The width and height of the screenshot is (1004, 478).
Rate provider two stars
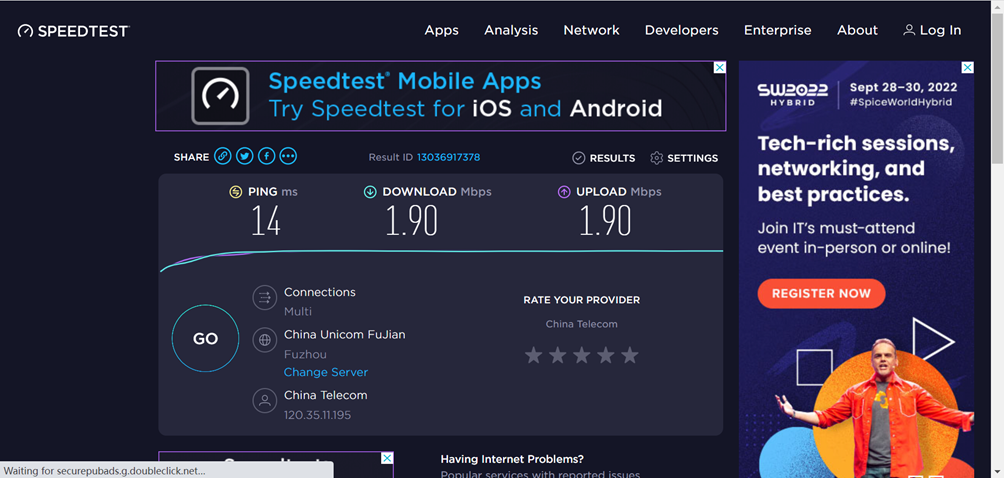click(558, 355)
